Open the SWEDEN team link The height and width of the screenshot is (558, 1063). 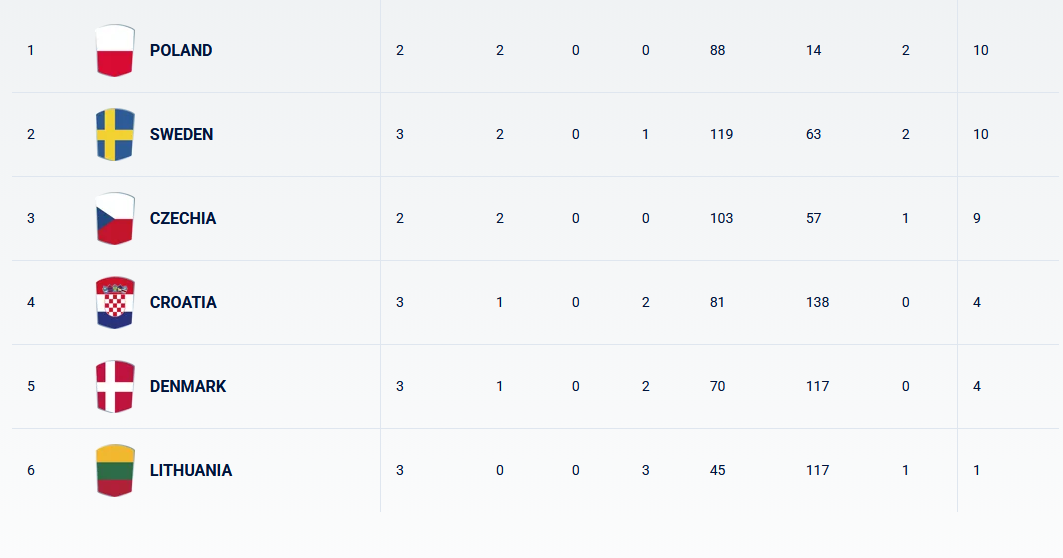[181, 134]
